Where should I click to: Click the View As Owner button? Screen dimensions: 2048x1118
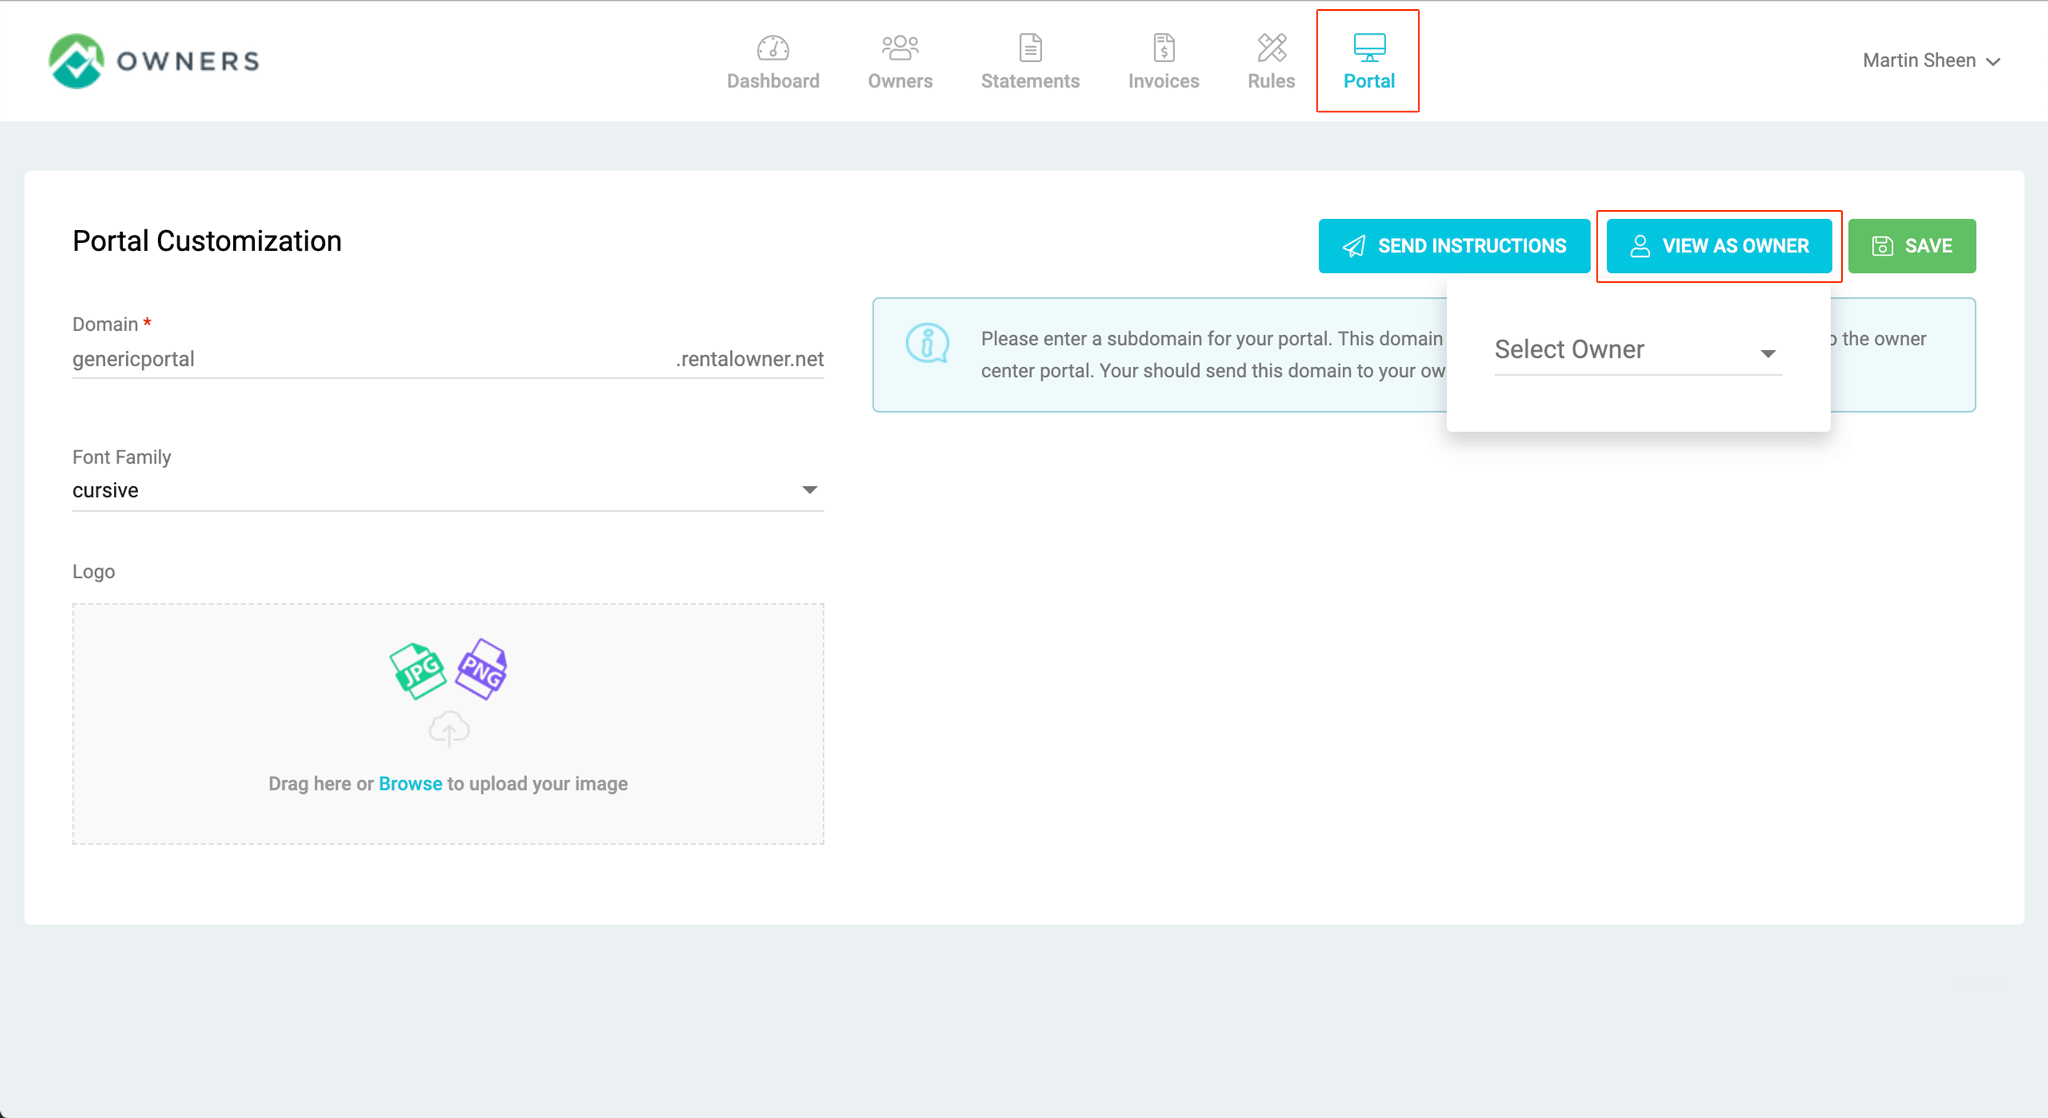coord(1719,246)
